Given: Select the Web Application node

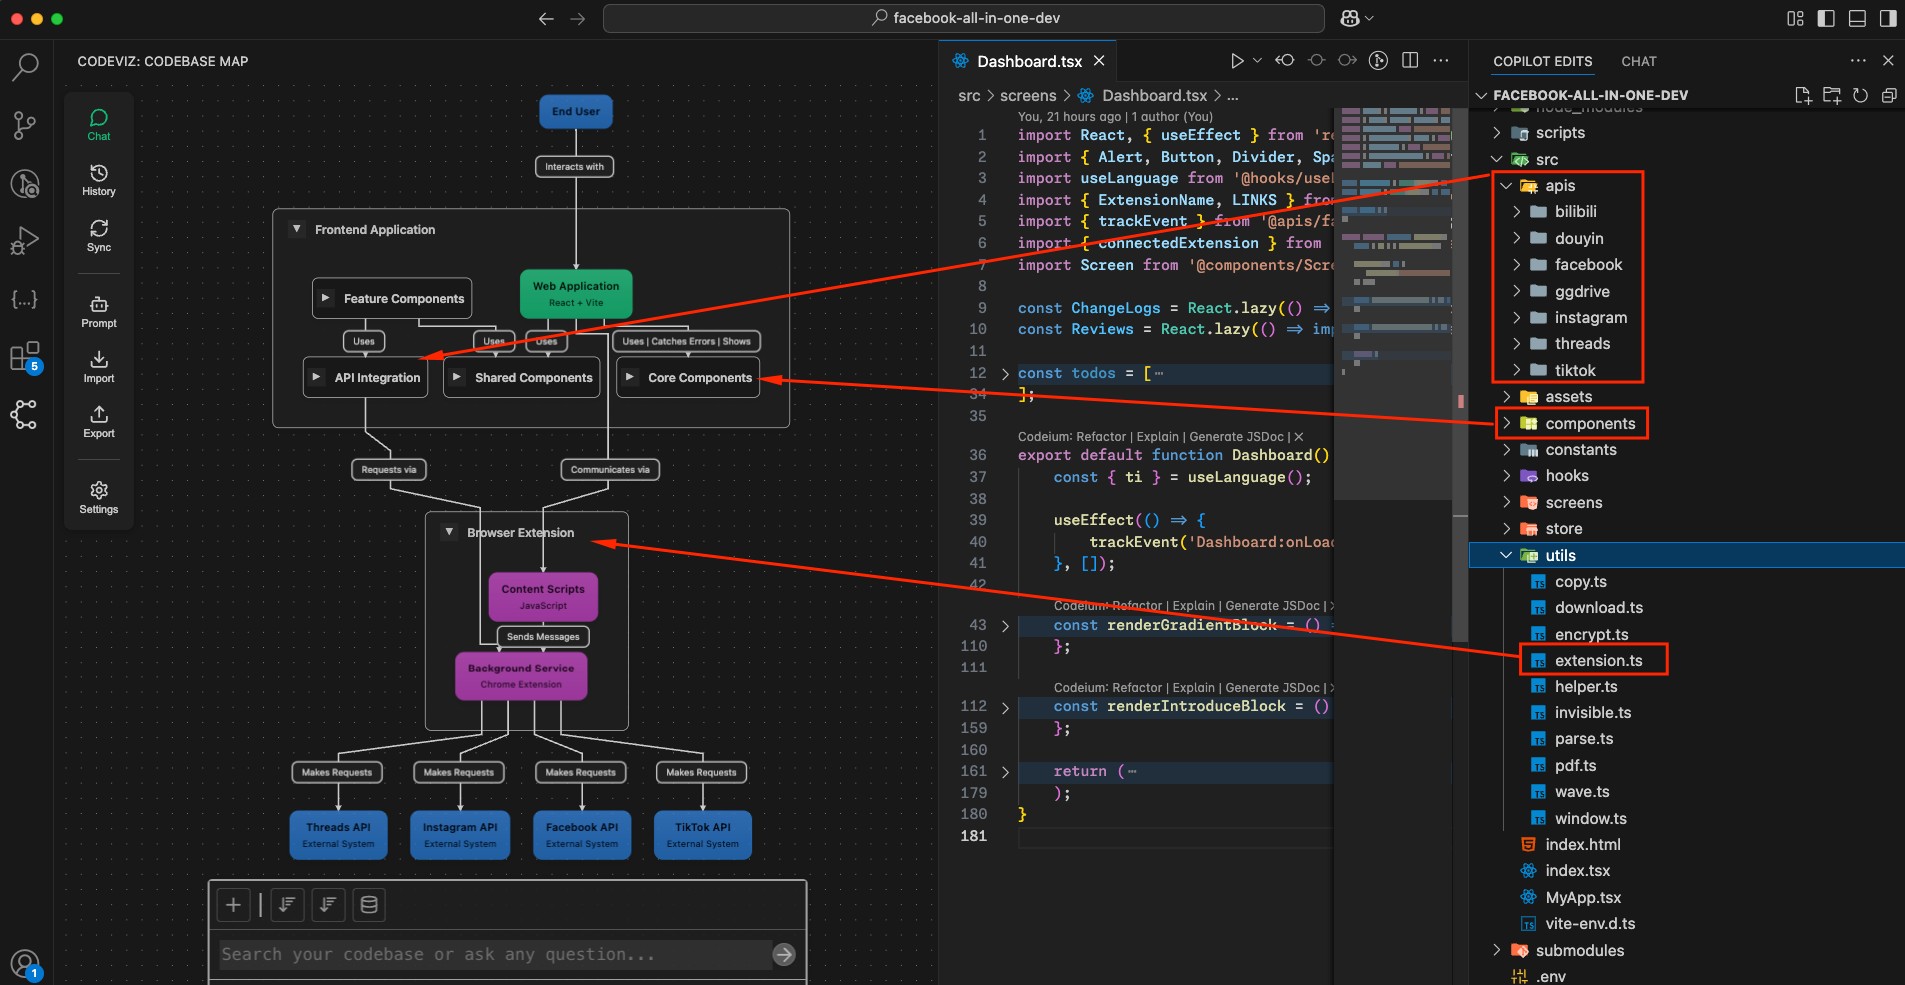Looking at the screenshot, I should click(576, 294).
